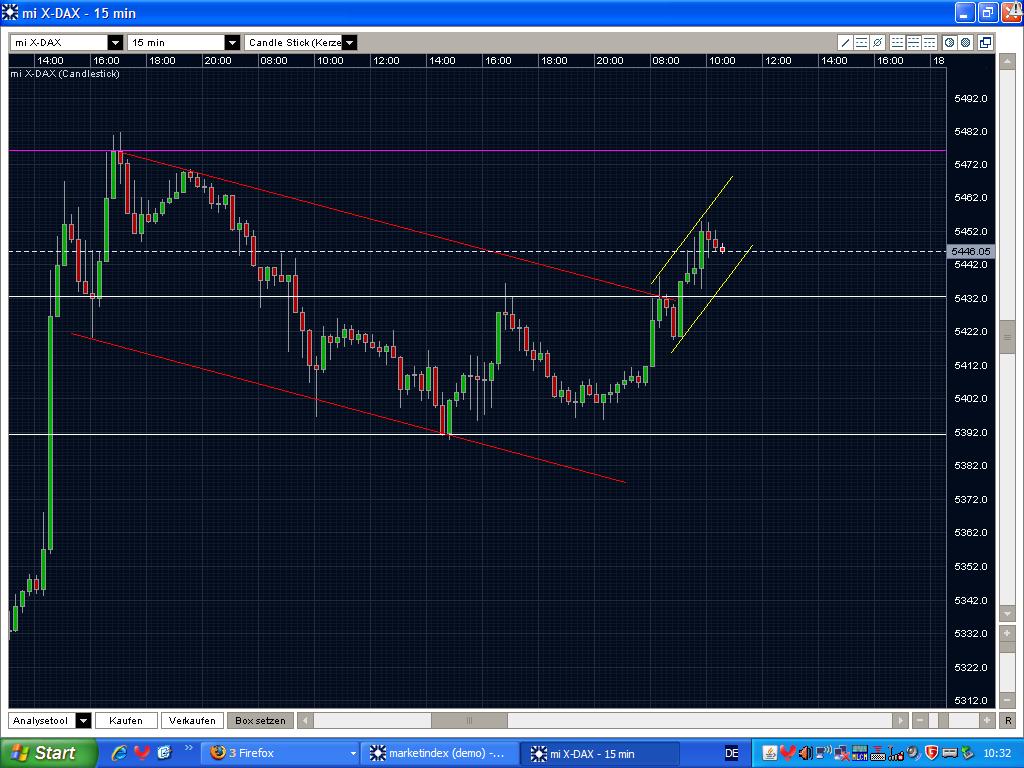Click the current price label 5446.05
1024x768 pixels.
click(x=970, y=251)
